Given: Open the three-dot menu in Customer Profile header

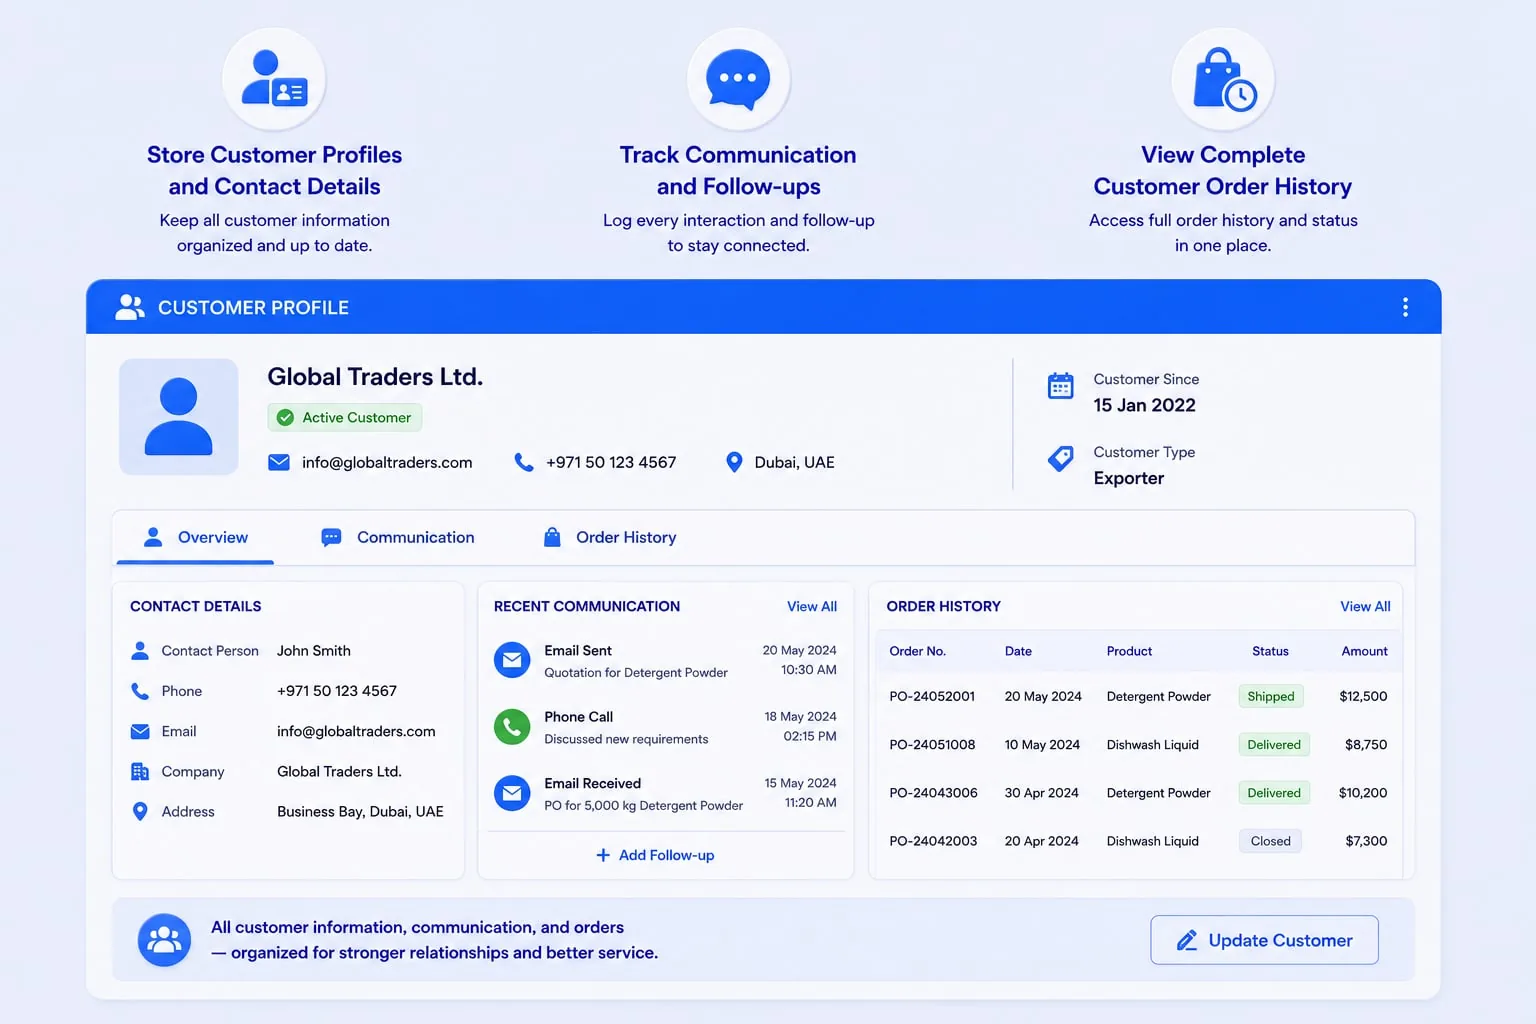Looking at the screenshot, I should coord(1405,307).
